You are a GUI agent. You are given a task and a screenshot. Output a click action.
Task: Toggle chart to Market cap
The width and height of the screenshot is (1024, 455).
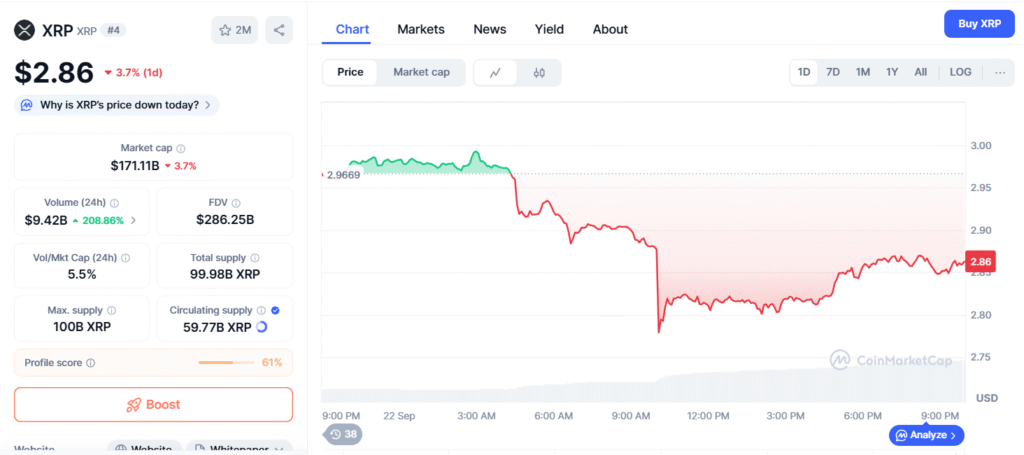tap(421, 72)
